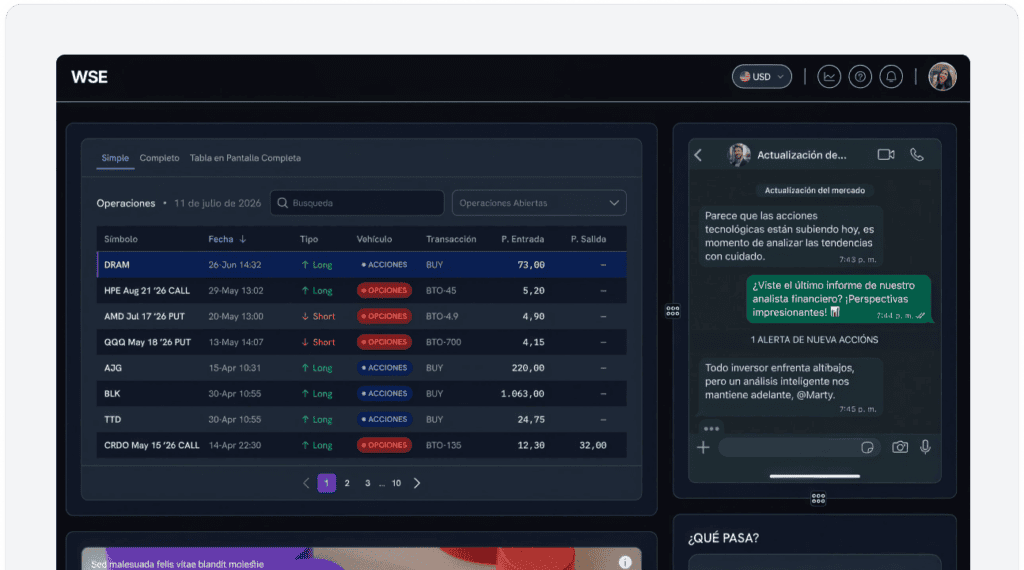Viewport: 1024px width, 570px height.
Task: Click the Vehículo column header
Action: [374, 239]
